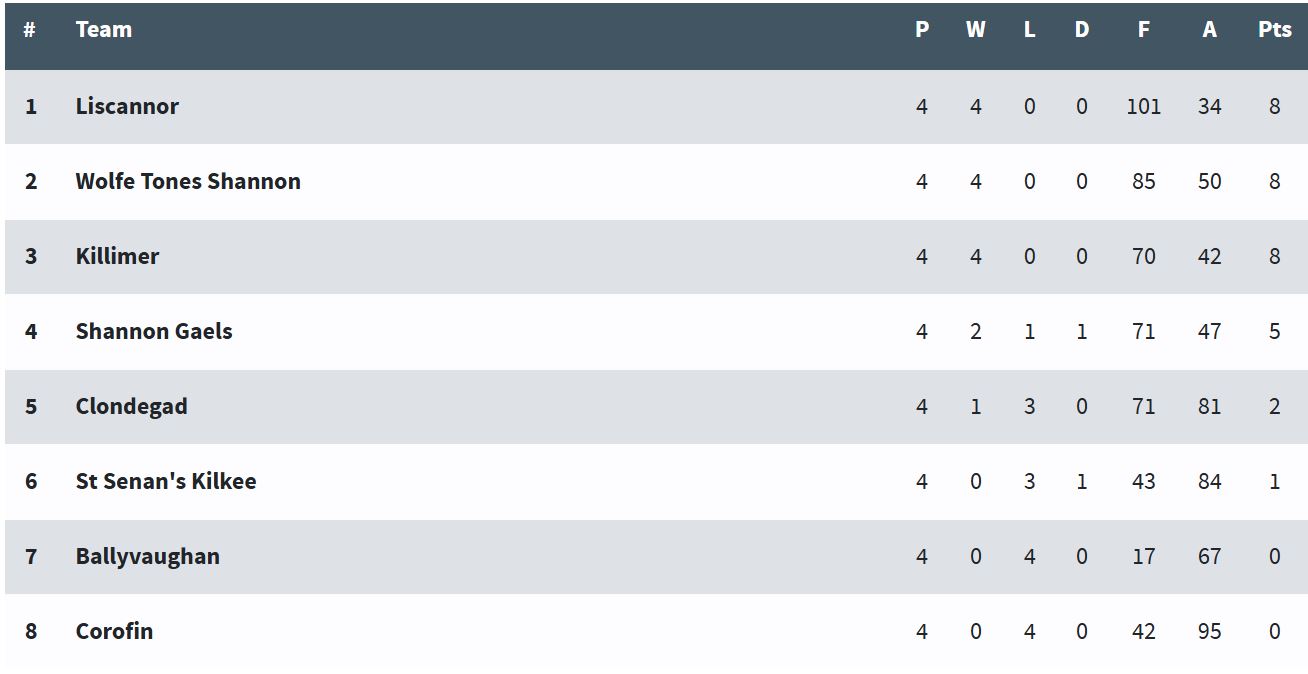Select Shannon Gaels' 5 points total

(x=1274, y=331)
